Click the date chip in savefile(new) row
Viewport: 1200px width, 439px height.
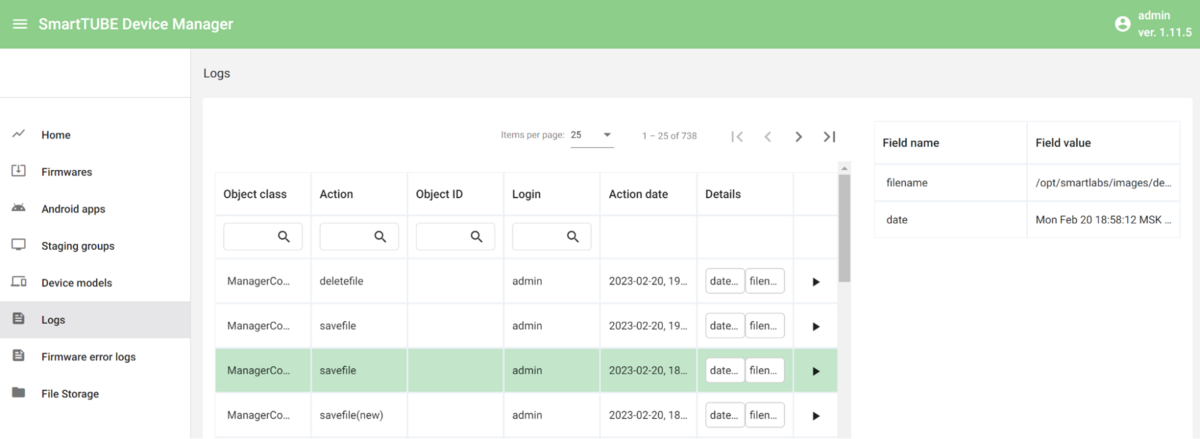tap(725, 415)
